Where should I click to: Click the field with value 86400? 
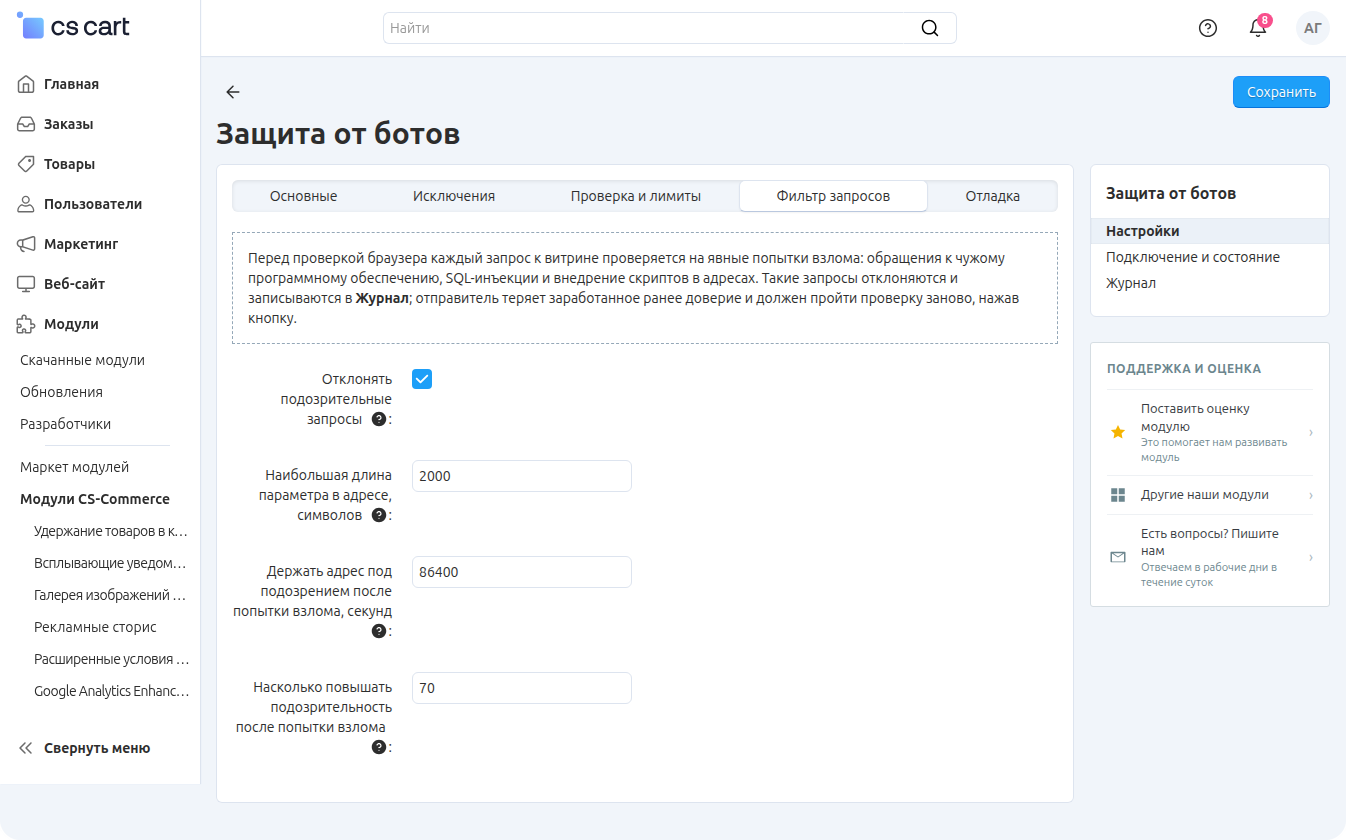point(522,572)
